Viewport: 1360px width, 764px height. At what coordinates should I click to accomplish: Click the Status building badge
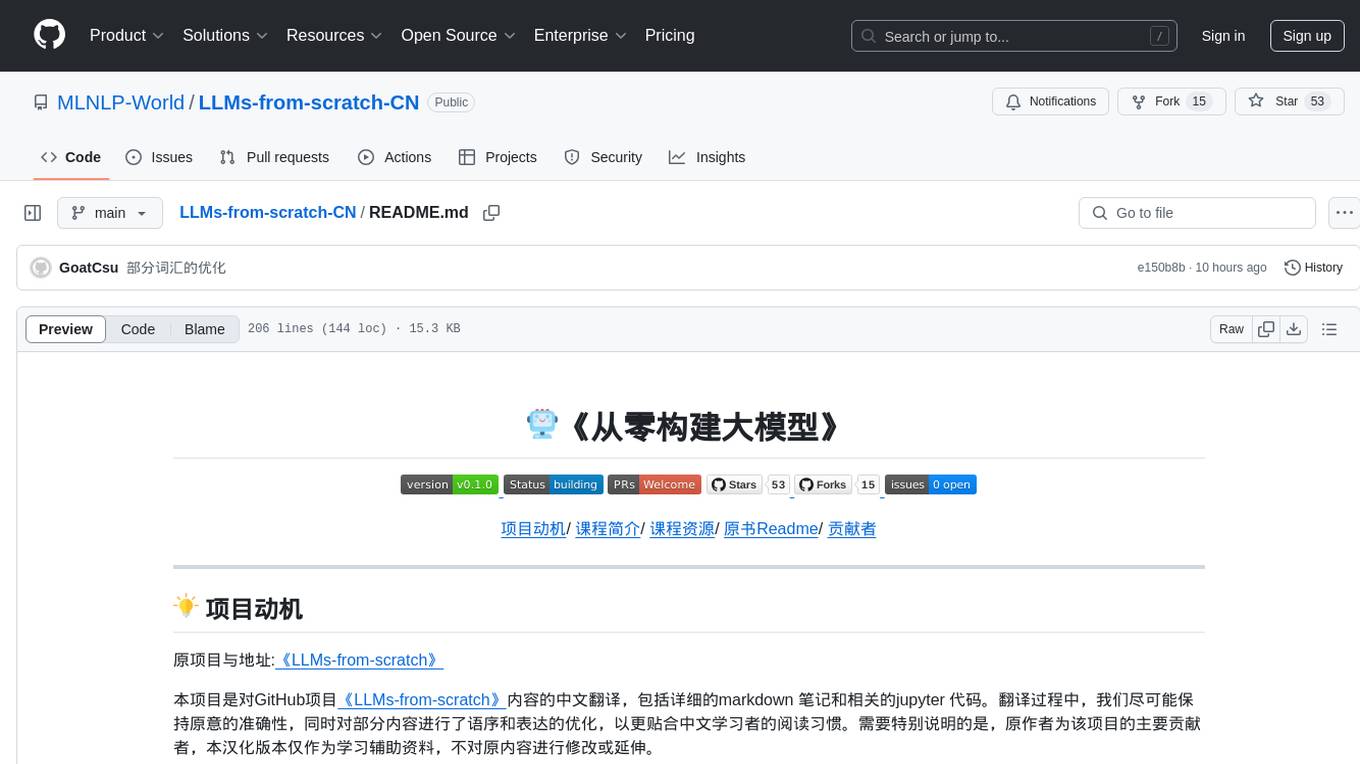click(553, 484)
